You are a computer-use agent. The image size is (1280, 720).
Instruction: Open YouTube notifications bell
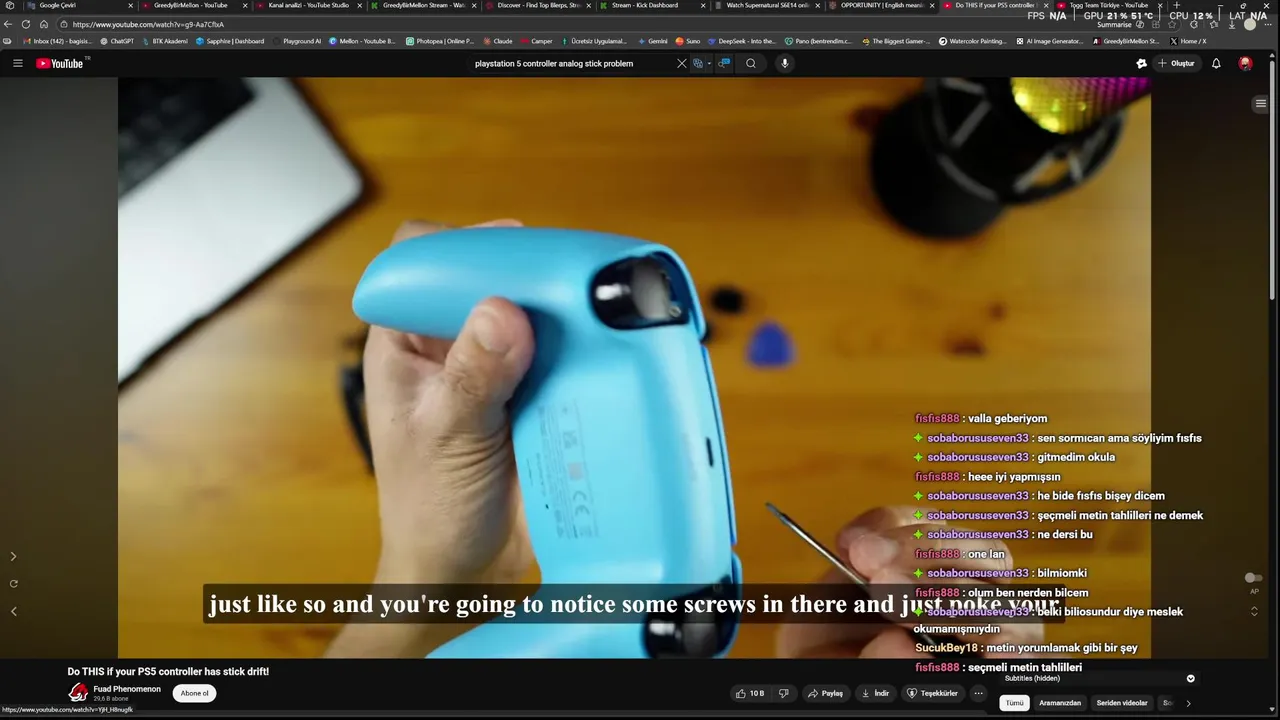pyautogui.click(x=1216, y=63)
